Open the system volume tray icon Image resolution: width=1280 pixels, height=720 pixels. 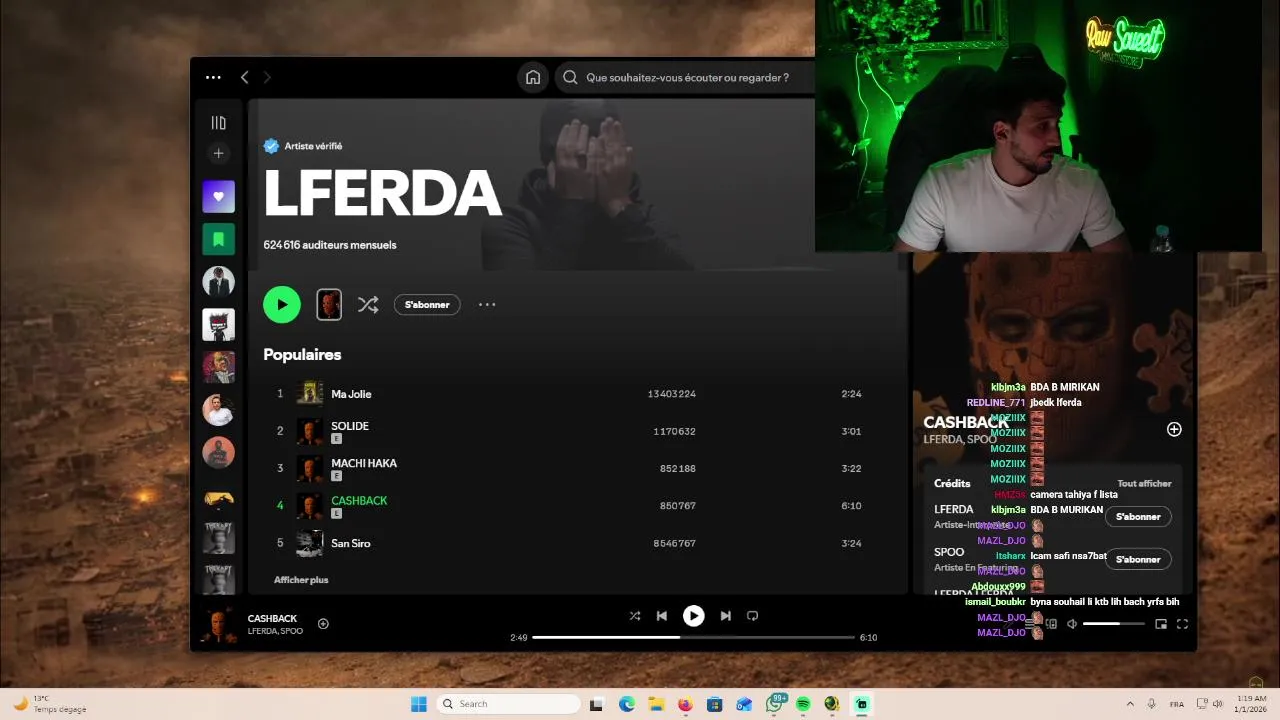click(1218, 704)
